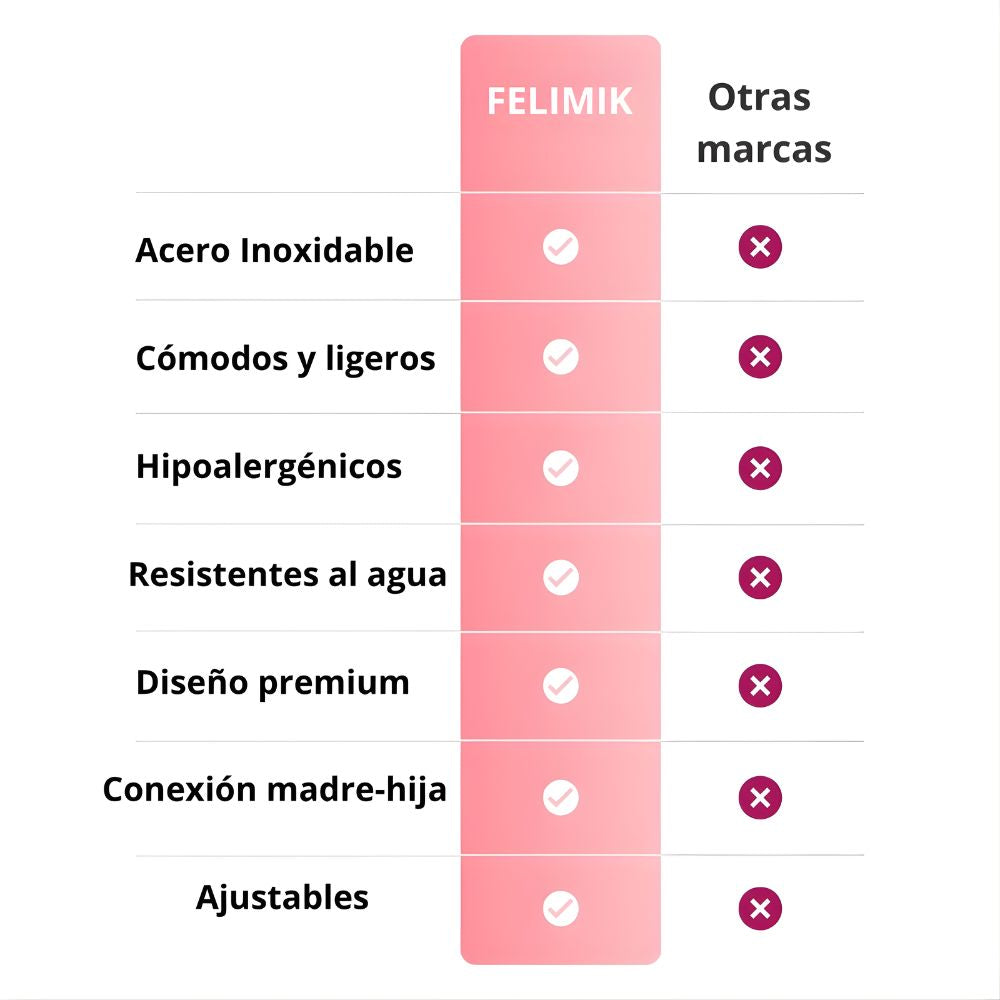Click the checkmark icon for Resistentes al agua
1000x1000 pixels.
[561, 577]
